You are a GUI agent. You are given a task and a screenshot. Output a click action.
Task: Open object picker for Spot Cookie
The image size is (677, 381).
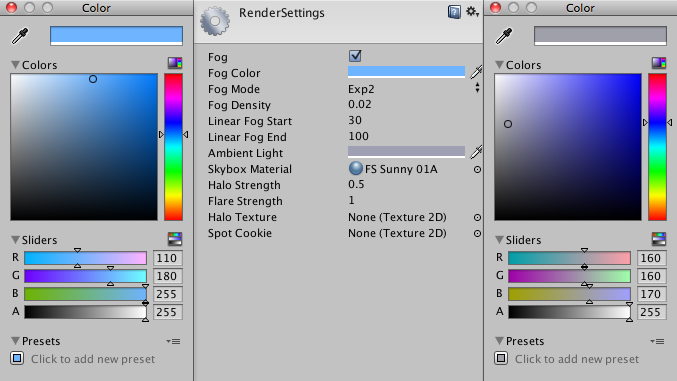click(477, 233)
